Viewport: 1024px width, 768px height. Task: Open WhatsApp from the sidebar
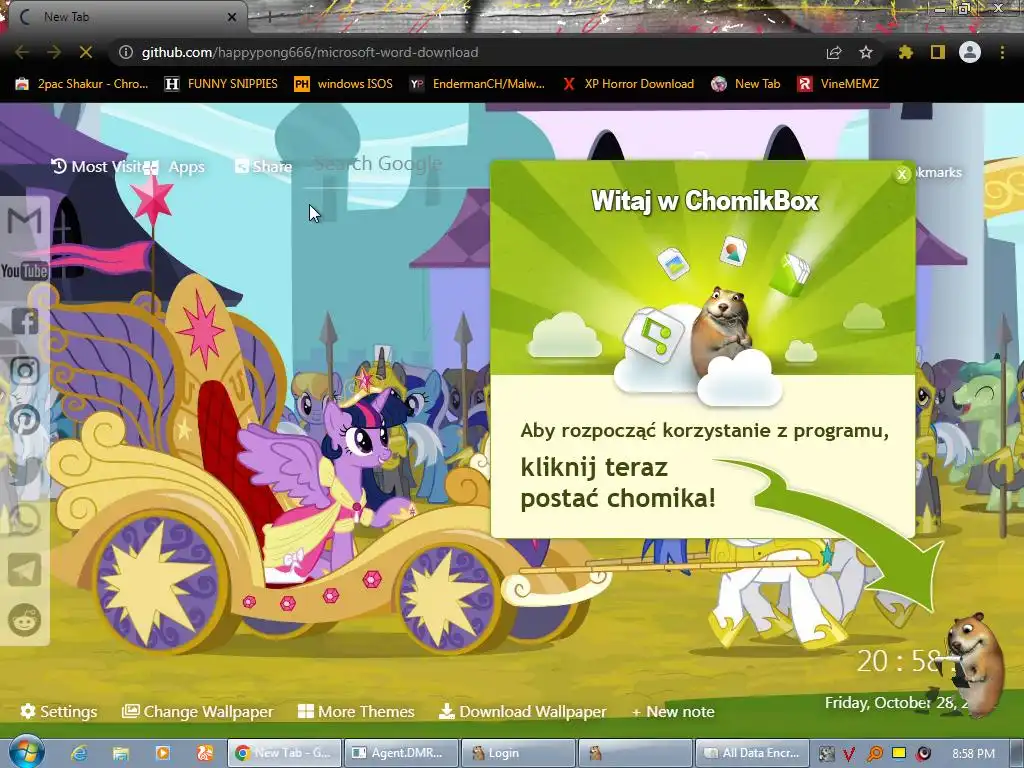(25, 520)
